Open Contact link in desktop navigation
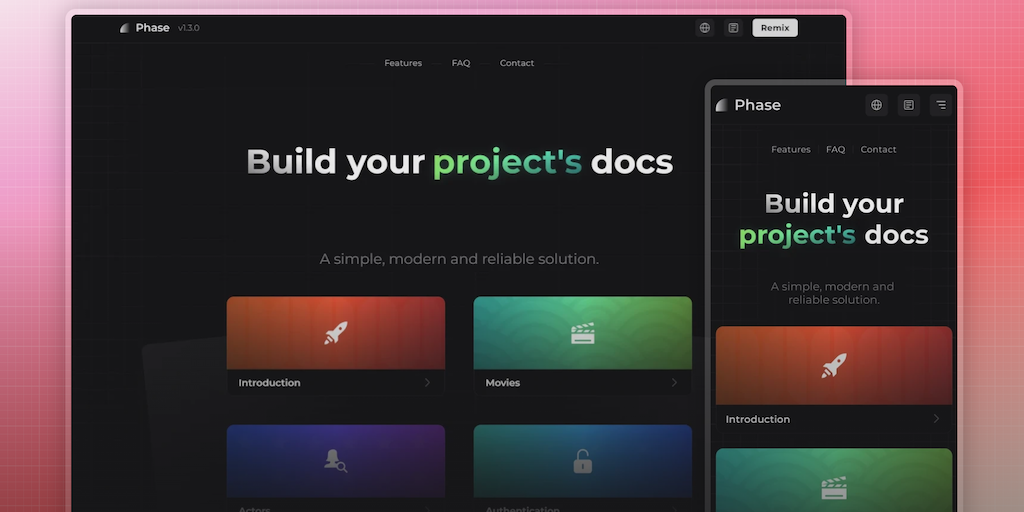Image resolution: width=1024 pixels, height=512 pixels. point(517,63)
